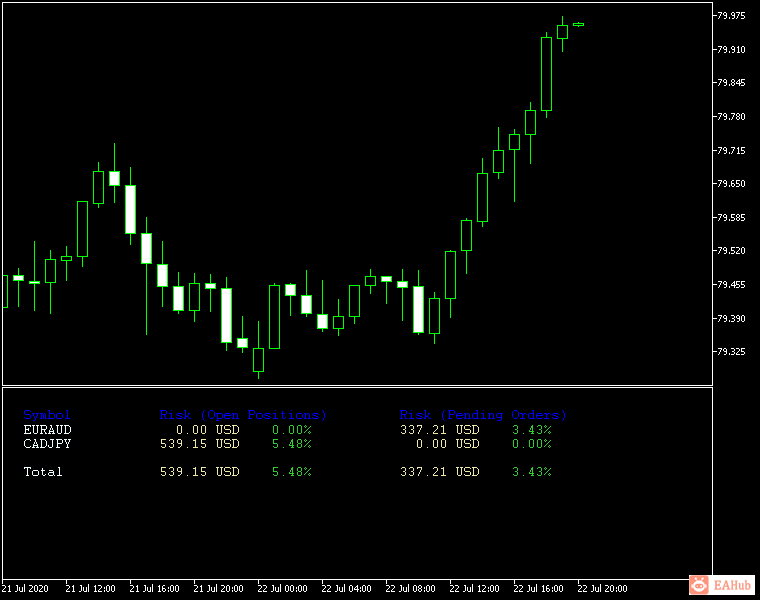Click the 21 Jul 20:00 time label
Viewport: 760px width, 600px height.
pos(219,588)
